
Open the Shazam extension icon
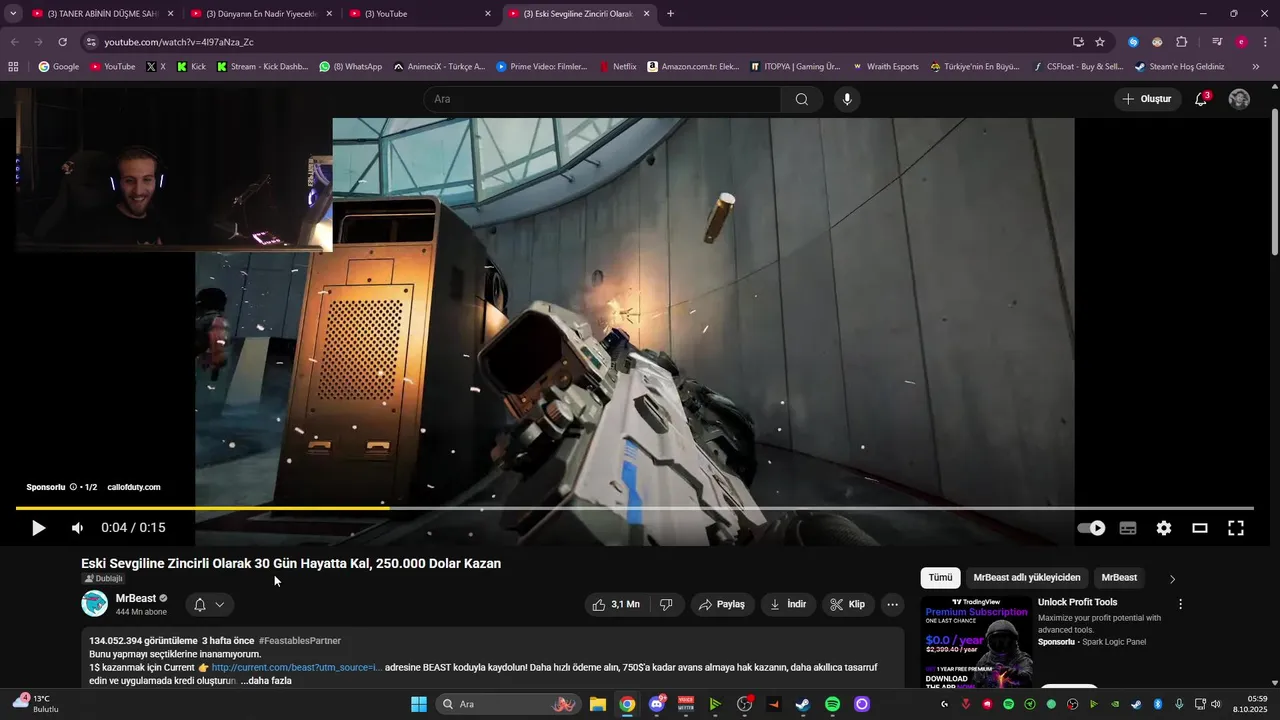[x=1133, y=42]
